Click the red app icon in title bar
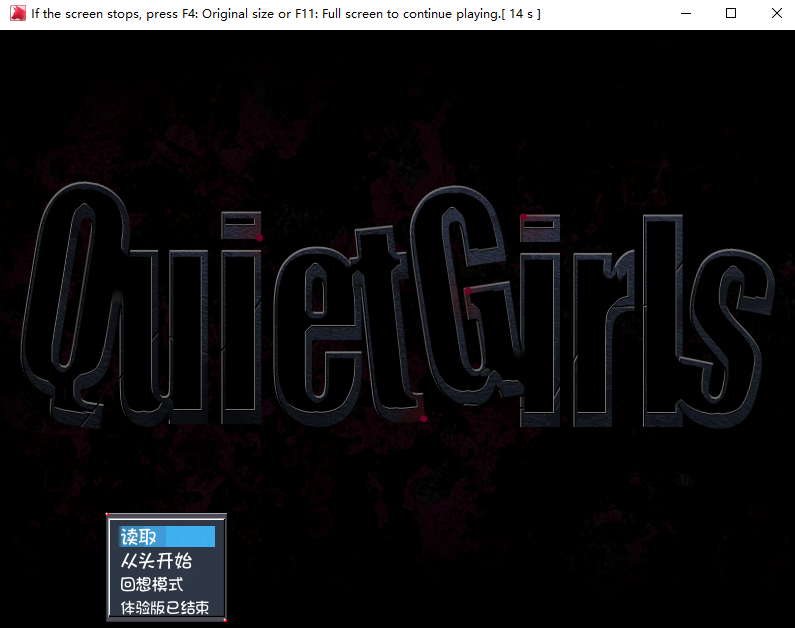795x628 pixels. point(18,13)
